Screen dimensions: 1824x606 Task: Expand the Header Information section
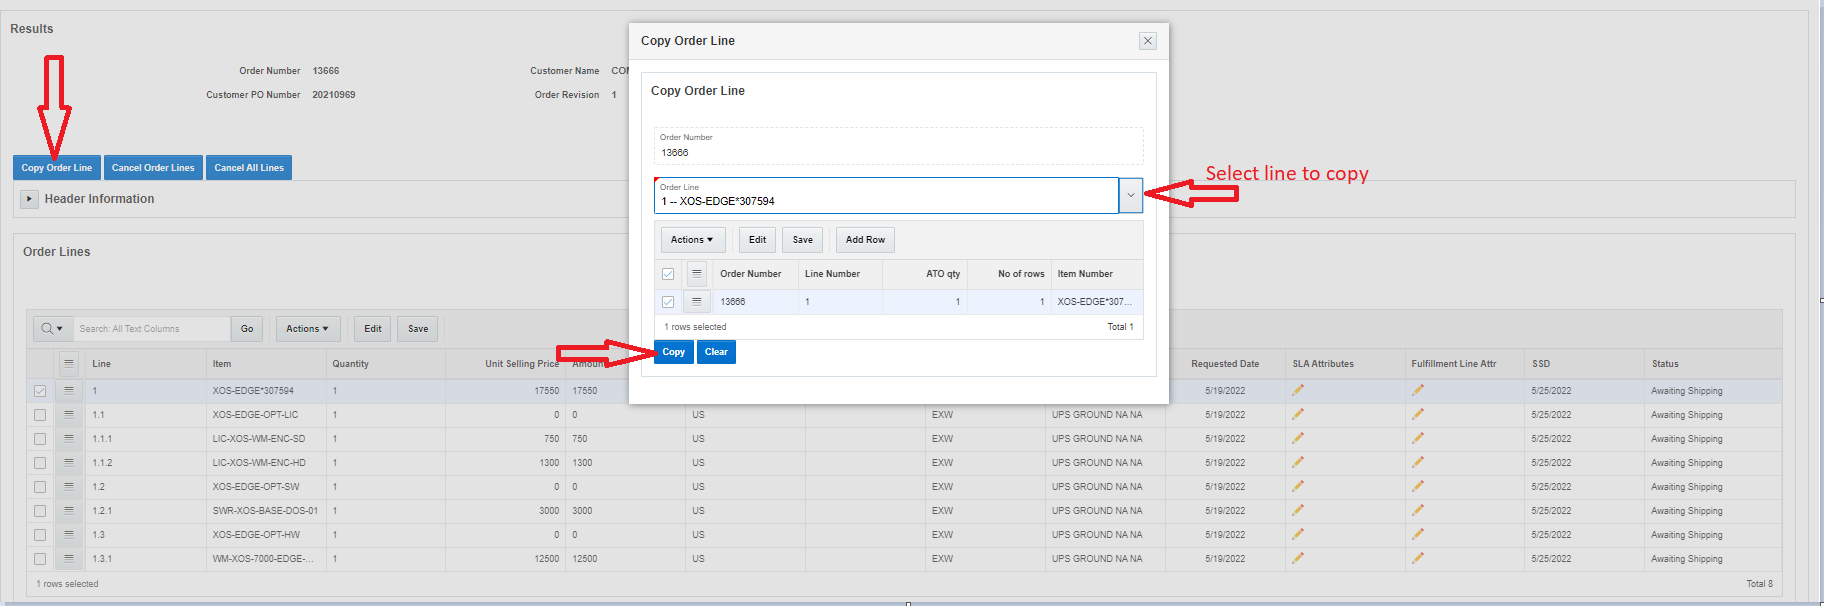pos(29,199)
